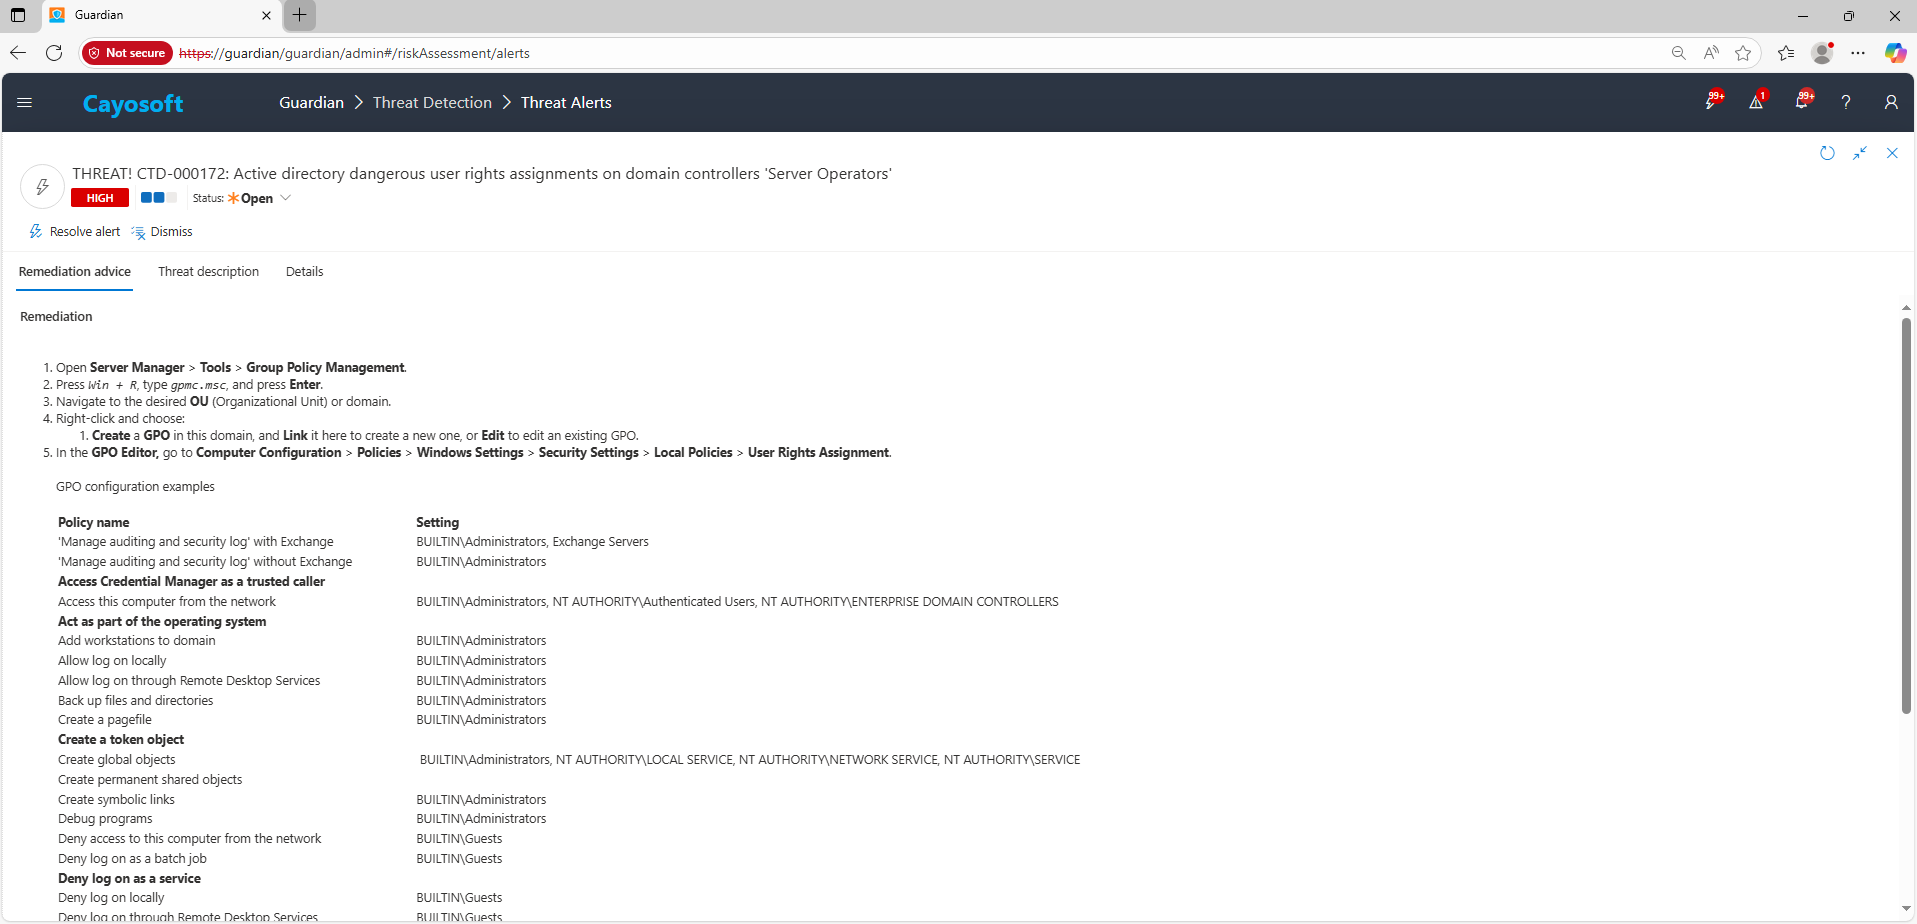
Task: Open lightning bolt threat alerts notifications
Action: [1711, 102]
